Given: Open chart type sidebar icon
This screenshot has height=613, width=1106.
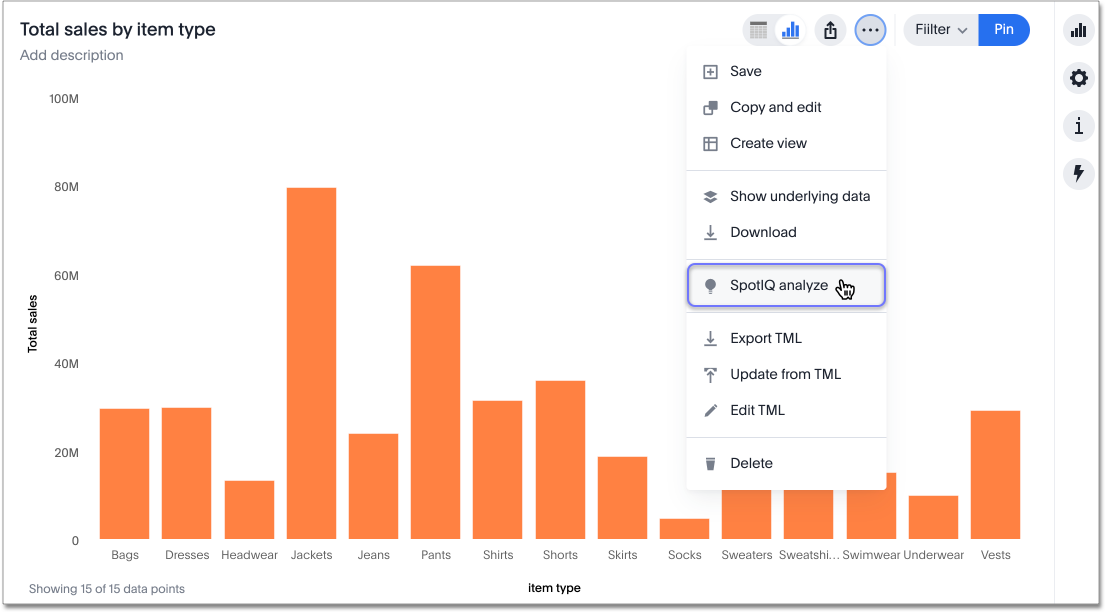Looking at the screenshot, I should (1078, 30).
